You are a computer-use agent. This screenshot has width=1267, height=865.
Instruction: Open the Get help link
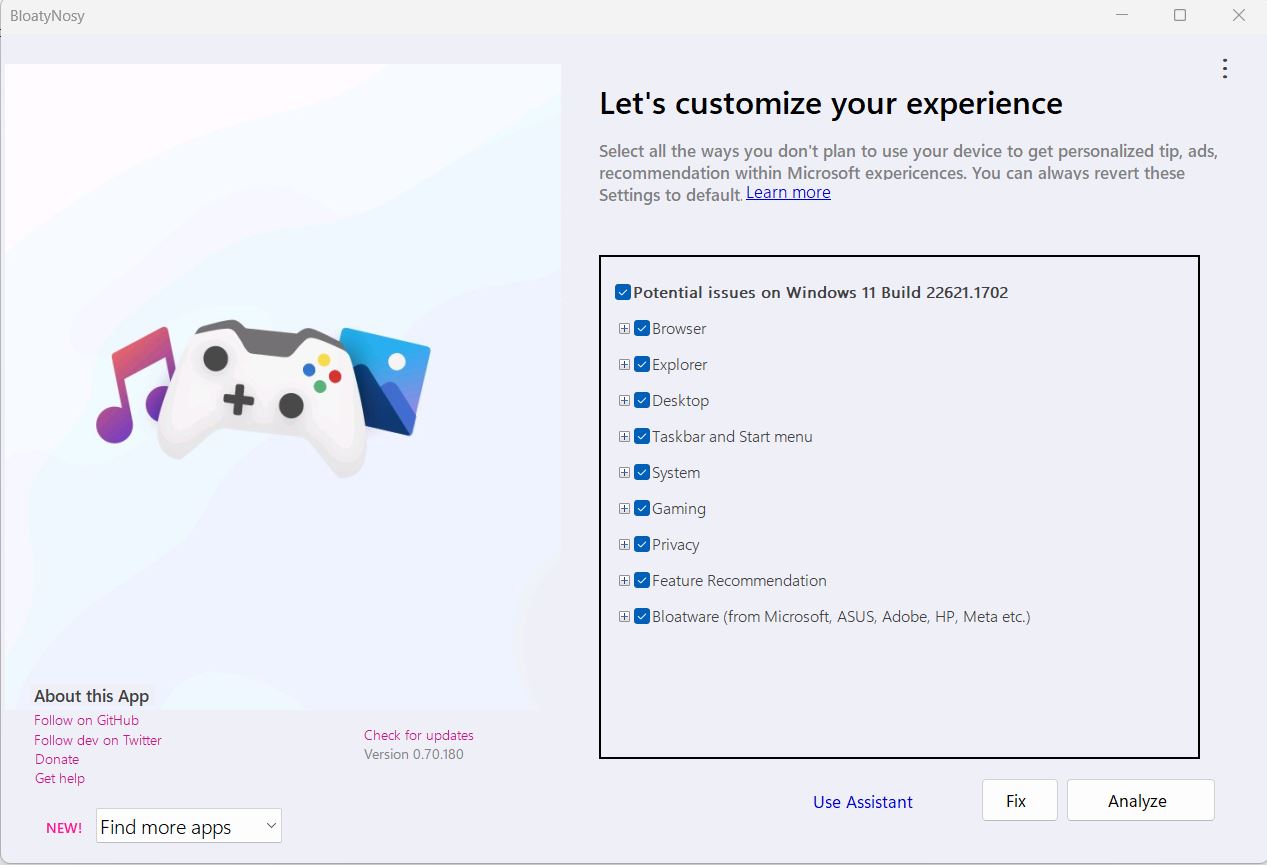coord(60,778)
